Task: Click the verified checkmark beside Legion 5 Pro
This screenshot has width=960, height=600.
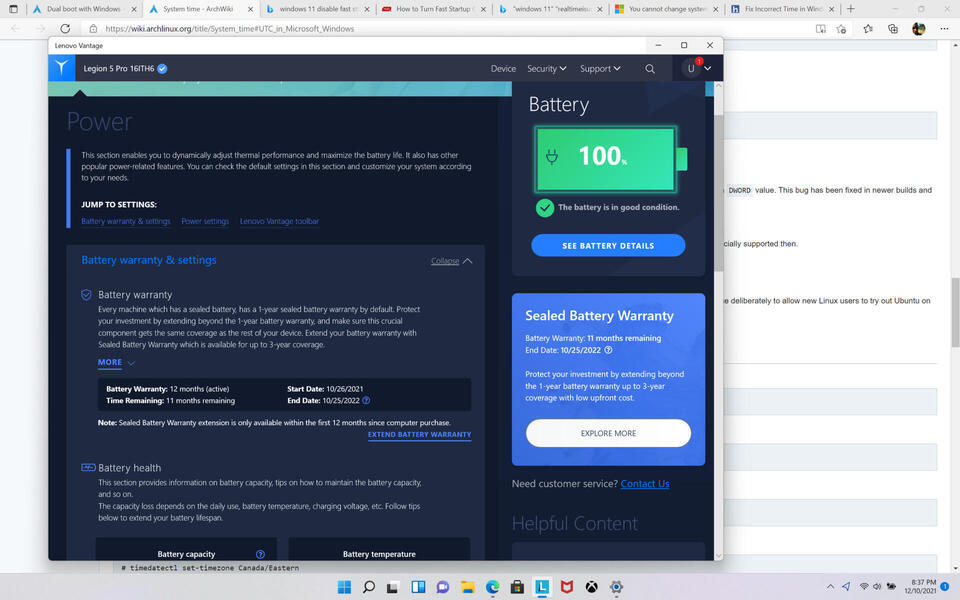Action: [x=162, y=69]
